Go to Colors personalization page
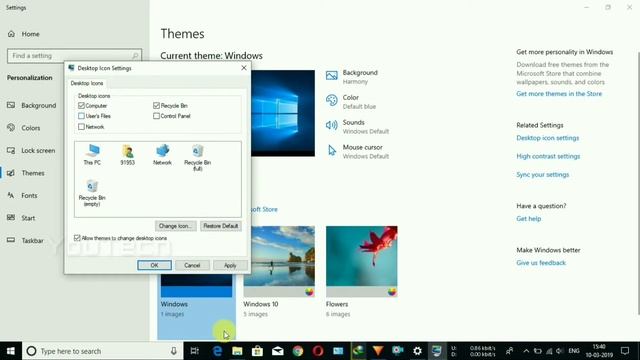This screenshot has width=640, height=360. 24,128
